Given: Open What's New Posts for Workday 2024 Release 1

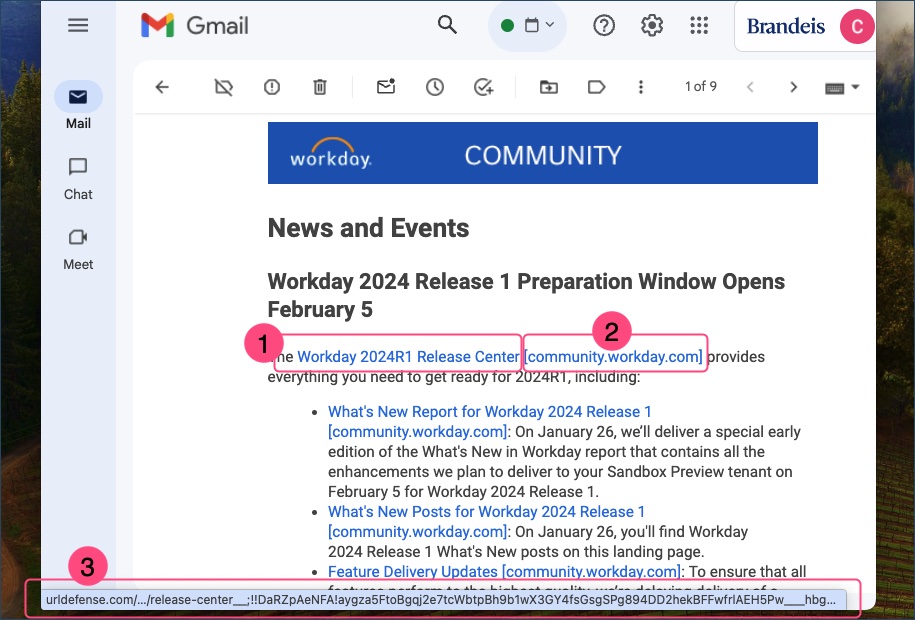Looking at the screenshot, I should tap(486, 511).
